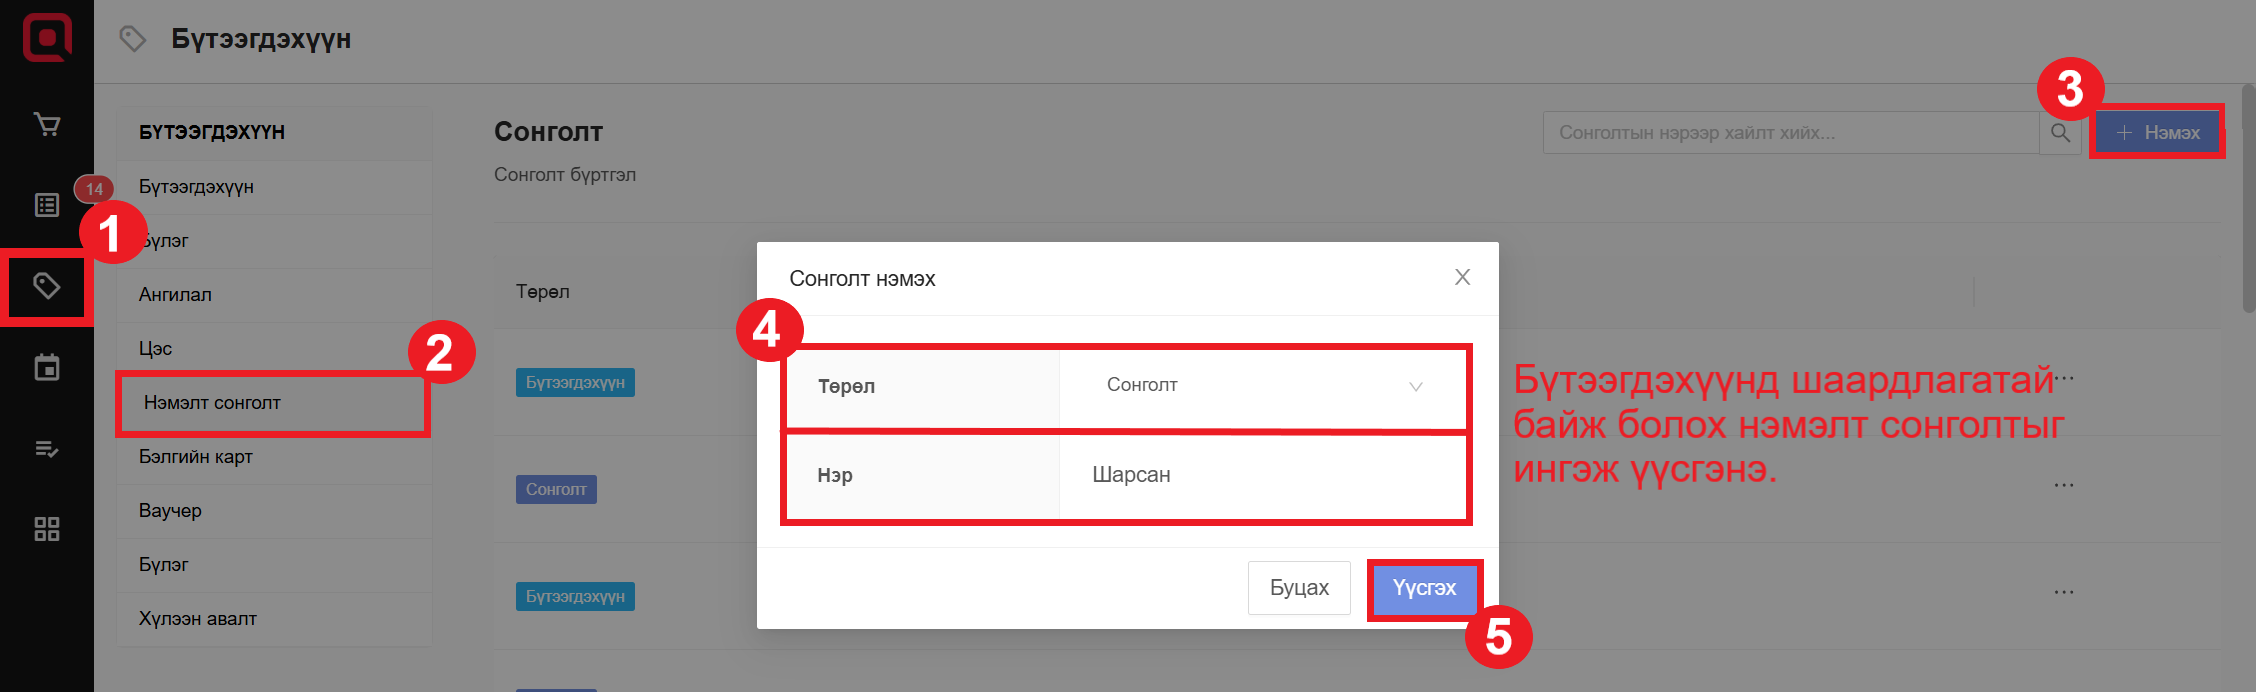Click the Нэмэх add button
This screenshot has height=692, width=2256.
[2158, 133]
